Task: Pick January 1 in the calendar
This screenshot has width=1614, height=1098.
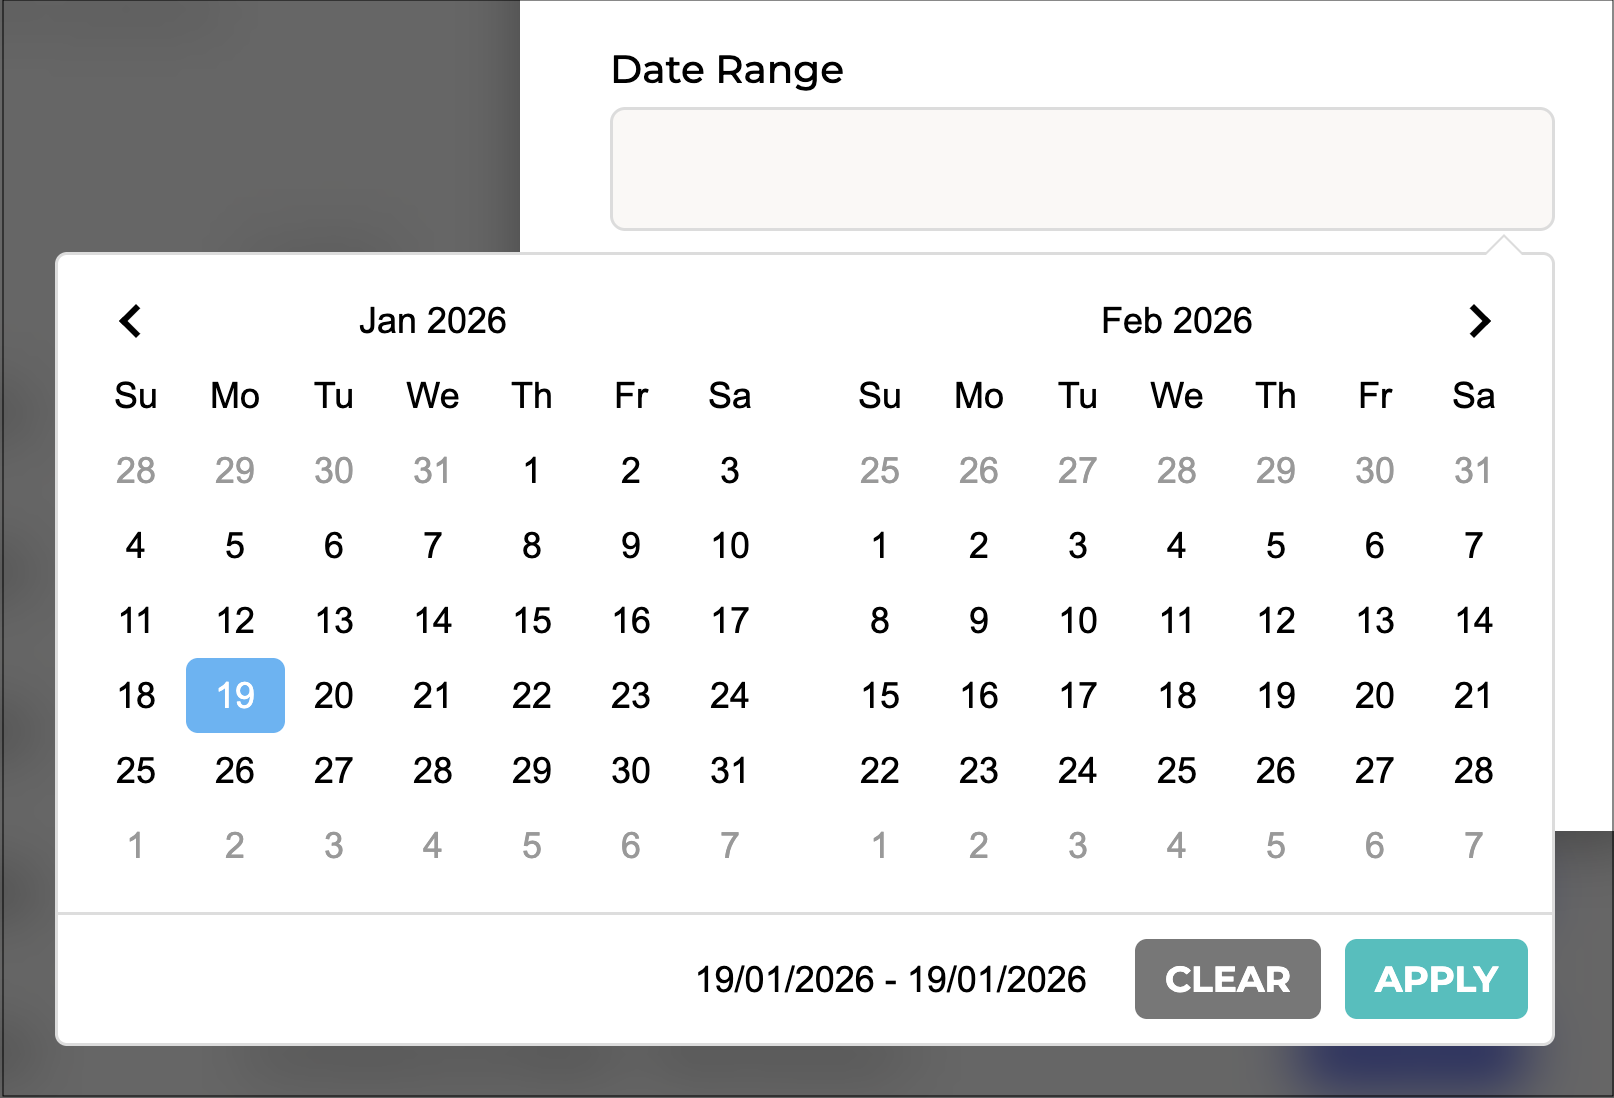Action: tap(531, 470)
